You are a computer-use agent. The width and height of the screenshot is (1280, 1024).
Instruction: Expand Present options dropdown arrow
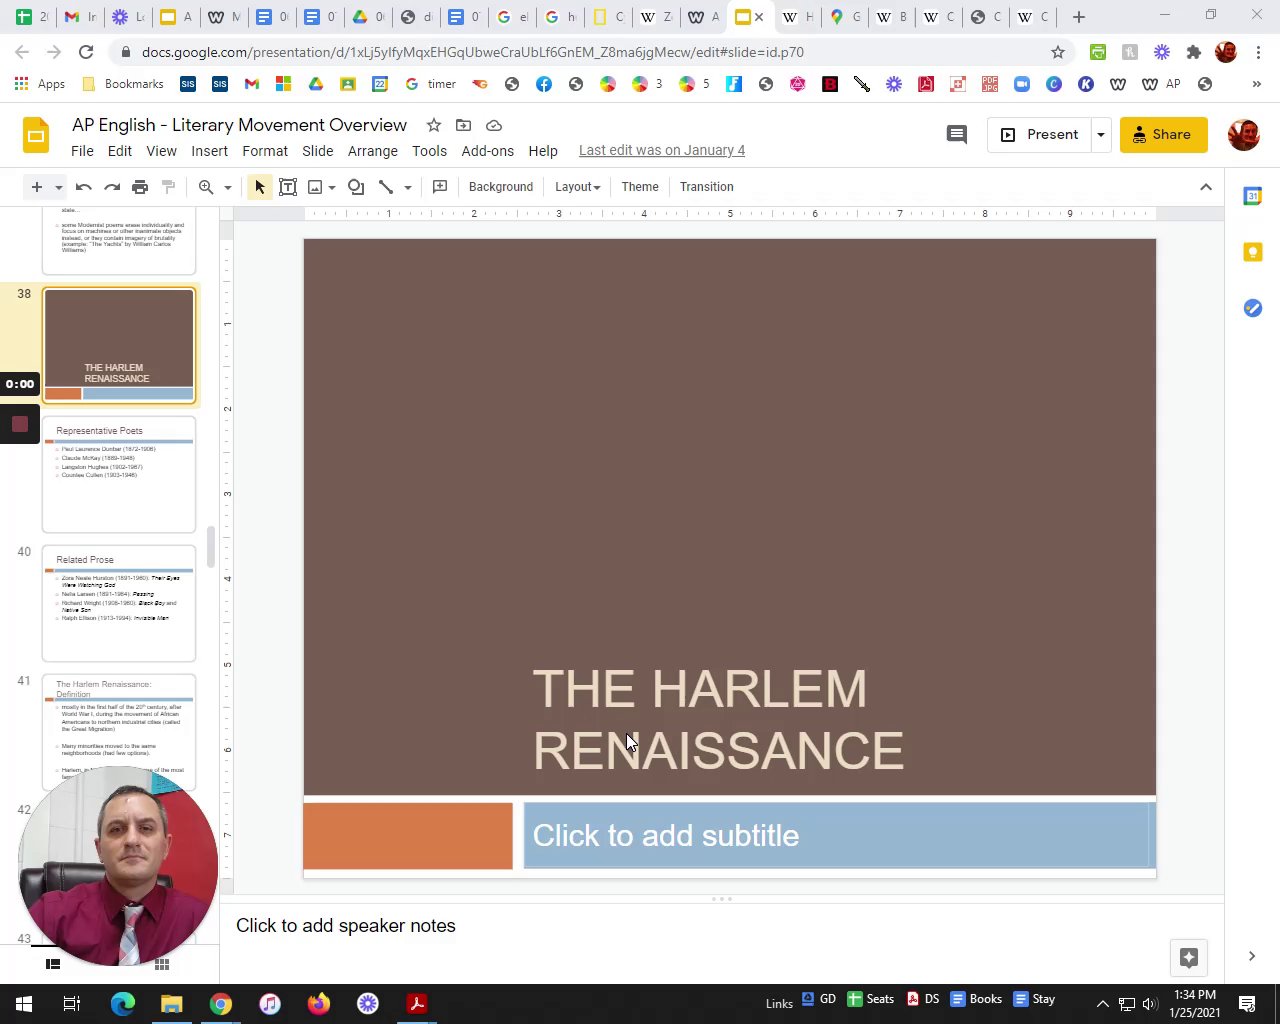click(1101, 134)
